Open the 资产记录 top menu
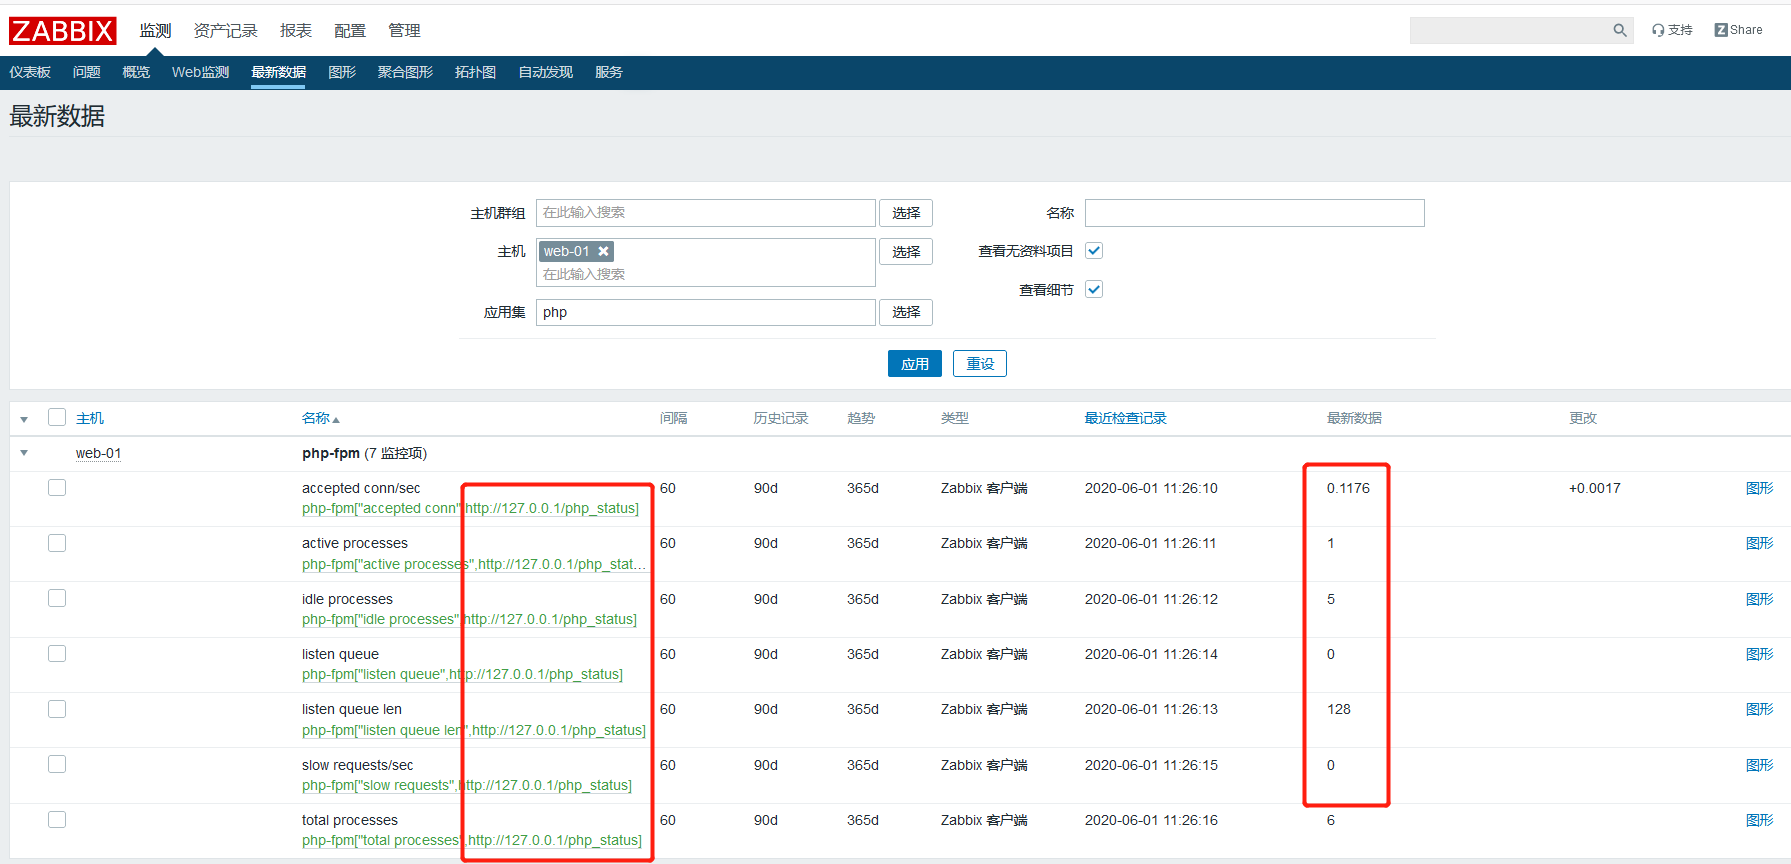This screenshot has width=1791, height=864. [225, 31]
